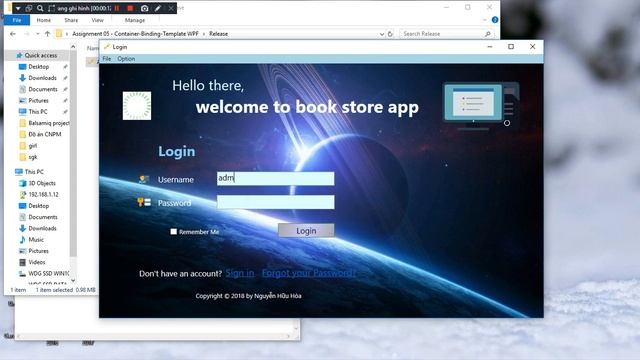The image size is (640, 360).
Task: Click the username user icon
Action: point(144,179)
